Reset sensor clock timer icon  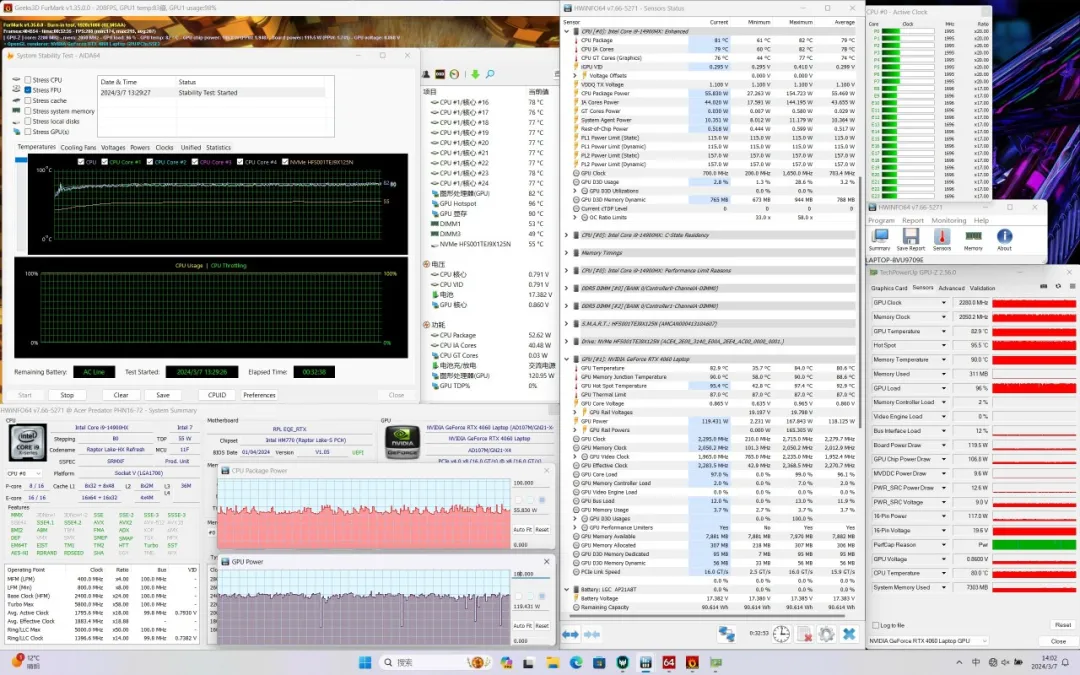coord(781,634)
